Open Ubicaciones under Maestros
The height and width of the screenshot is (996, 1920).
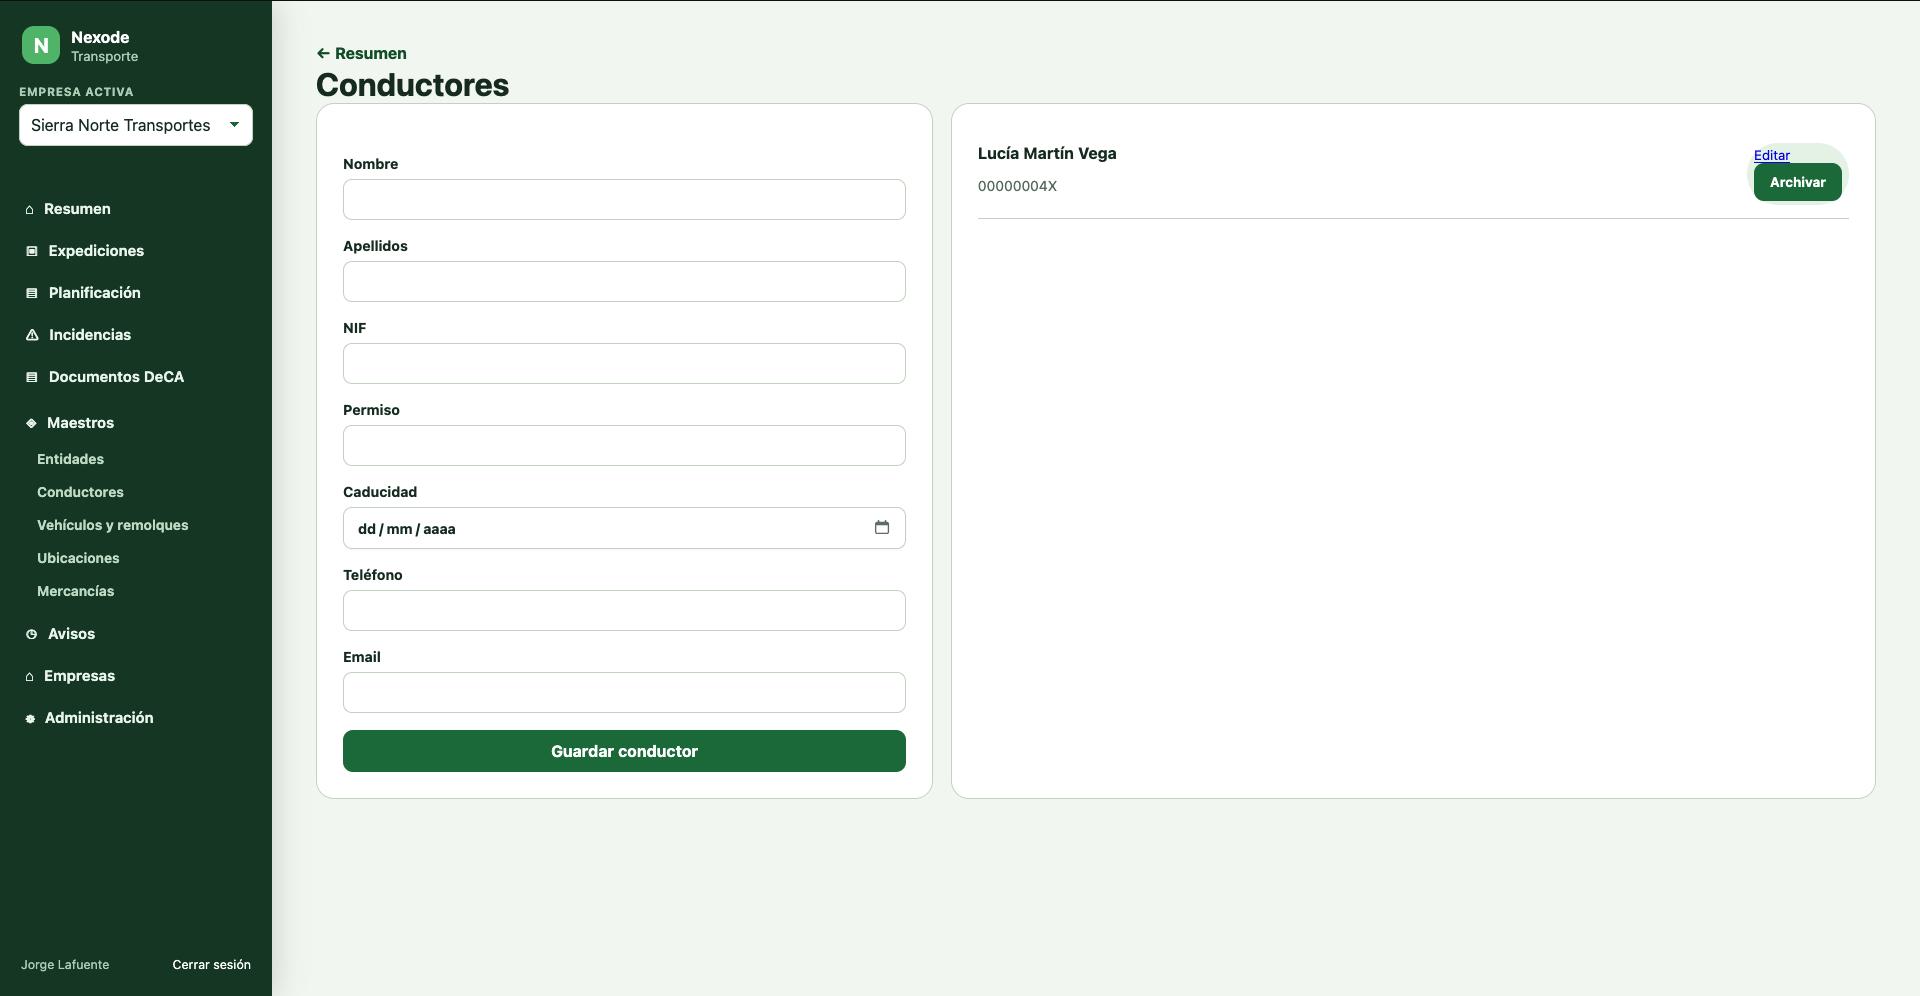point(78,558)
